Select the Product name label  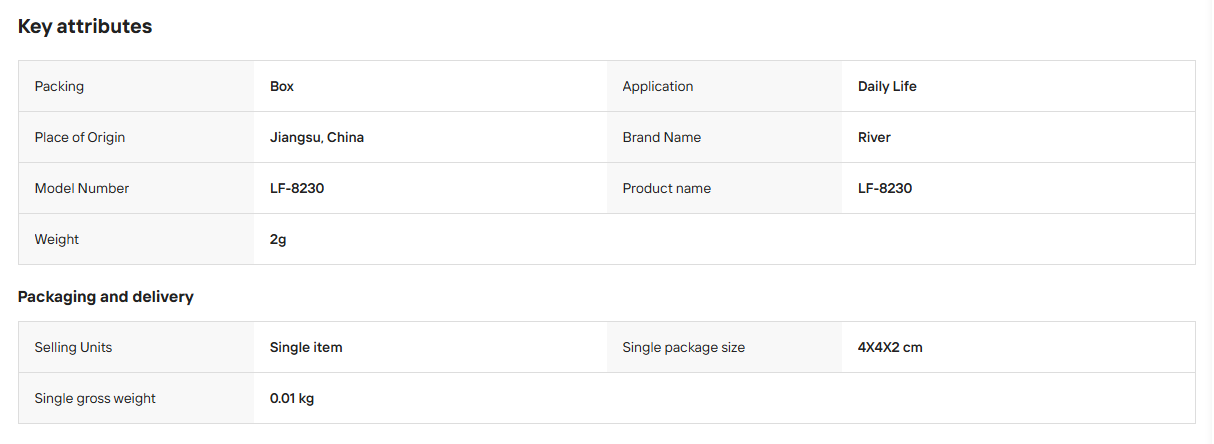(667, 188)
